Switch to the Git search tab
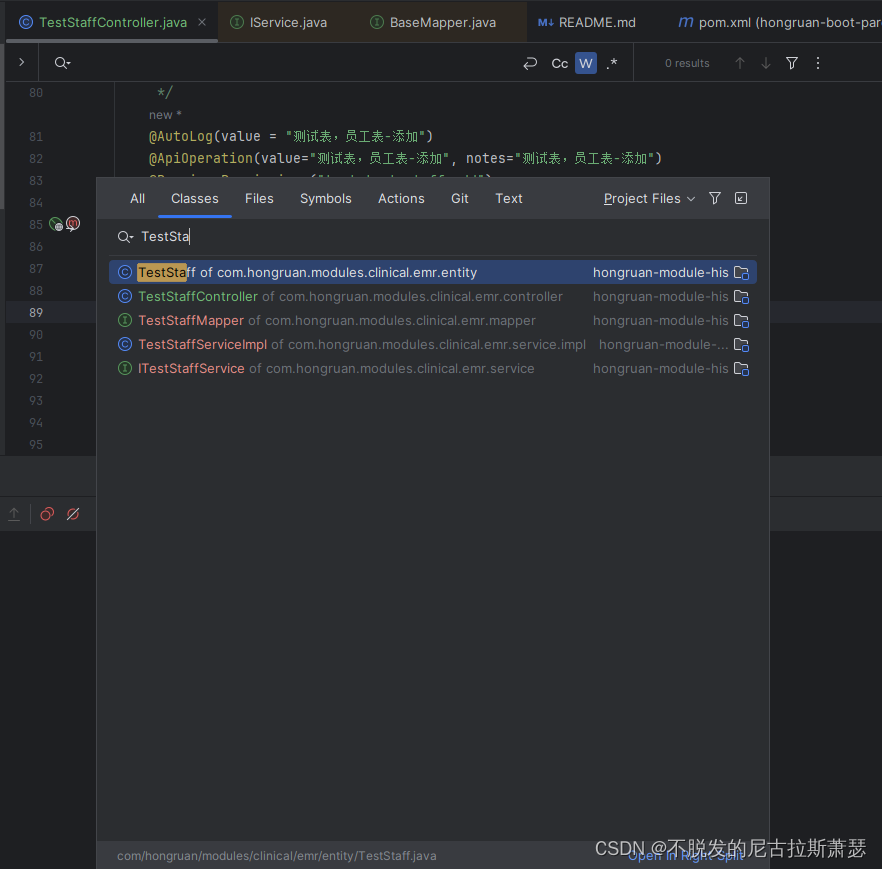 (x=460, y=199)
